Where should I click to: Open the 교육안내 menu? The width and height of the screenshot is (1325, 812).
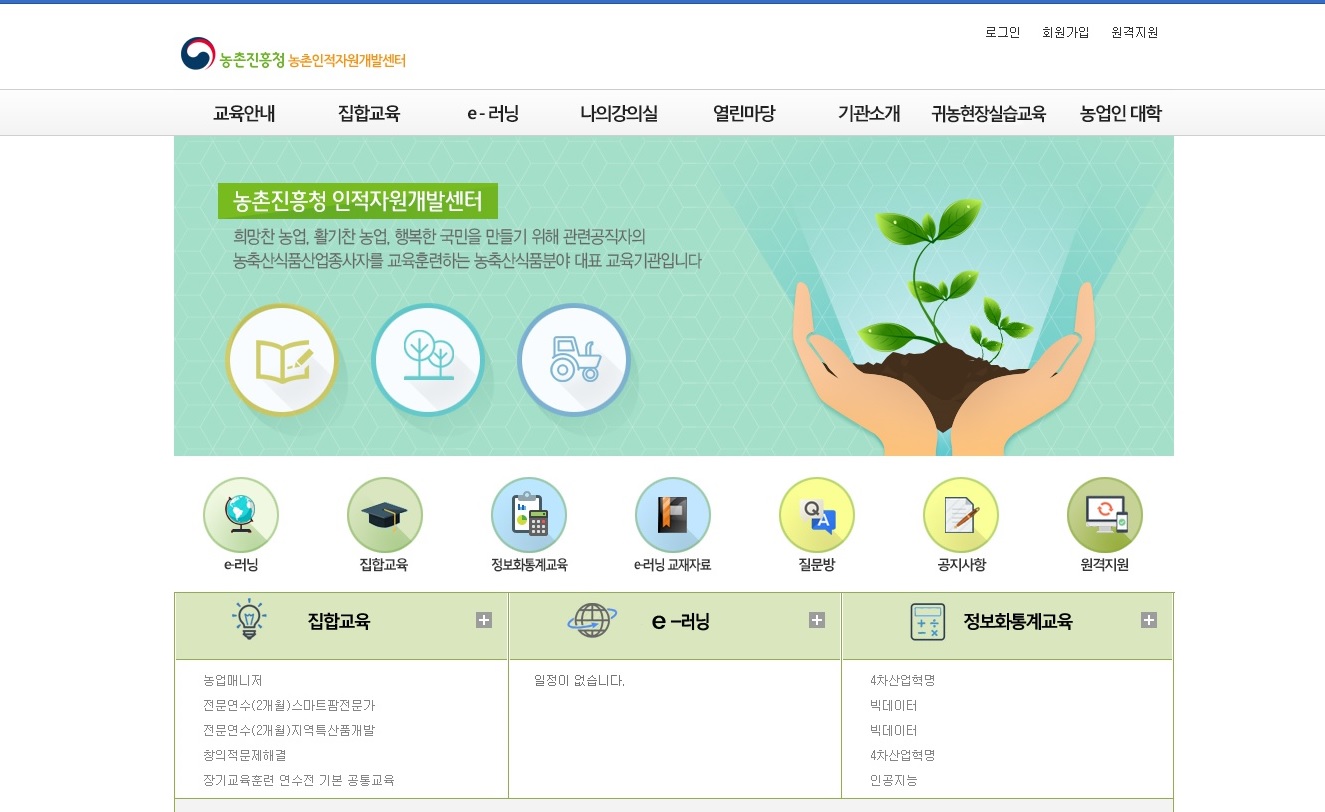point(244,113)
